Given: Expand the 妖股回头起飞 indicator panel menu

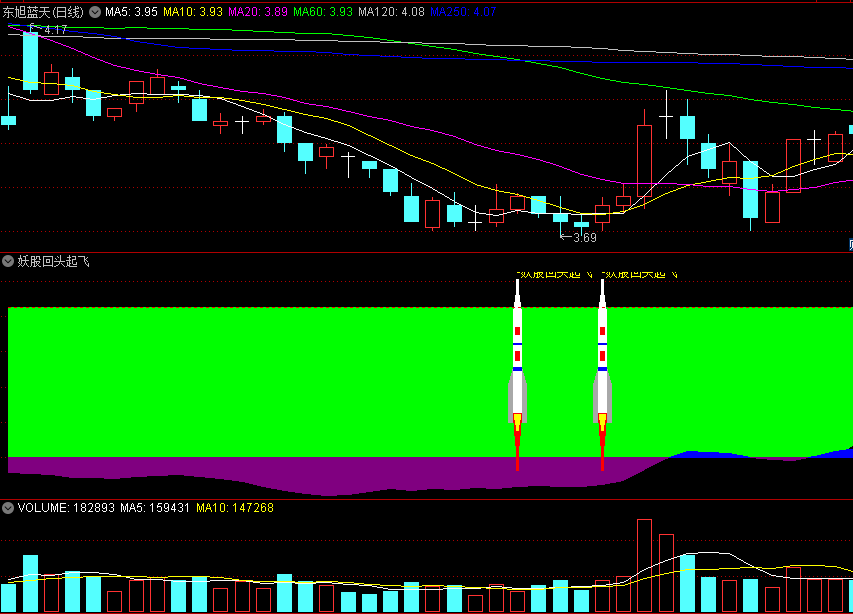Looking at the screenshot, I should 8,262.
